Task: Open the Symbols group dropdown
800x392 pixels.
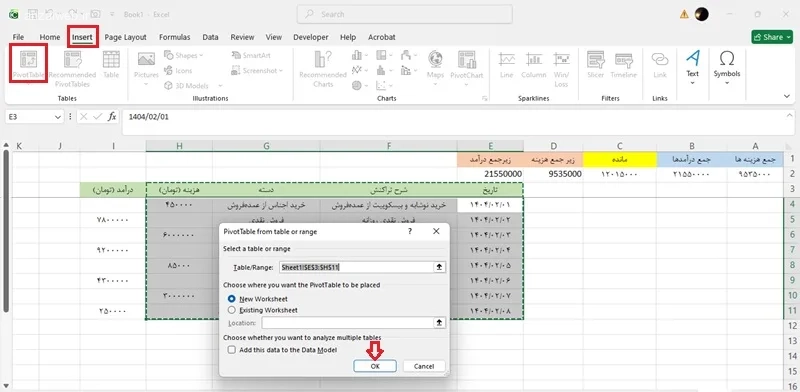Action: (x=727, y=67)
